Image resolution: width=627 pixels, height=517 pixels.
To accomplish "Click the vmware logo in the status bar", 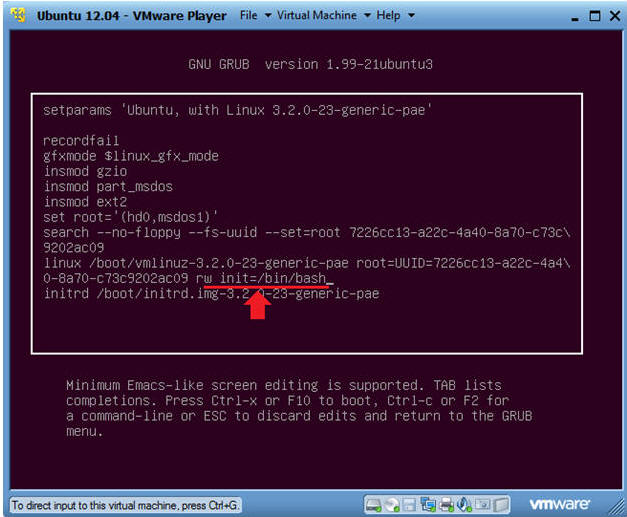I will pyautogui.click(x=559, y=505).
